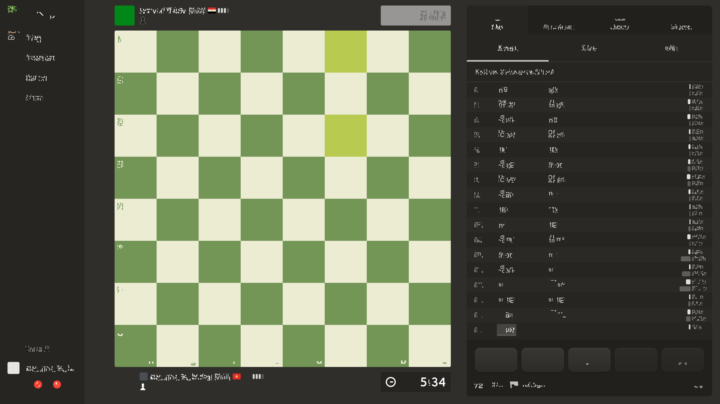The image size is (720, 404).
Task: Click the red flag next to bottom player's name
Action: (237, 376)
